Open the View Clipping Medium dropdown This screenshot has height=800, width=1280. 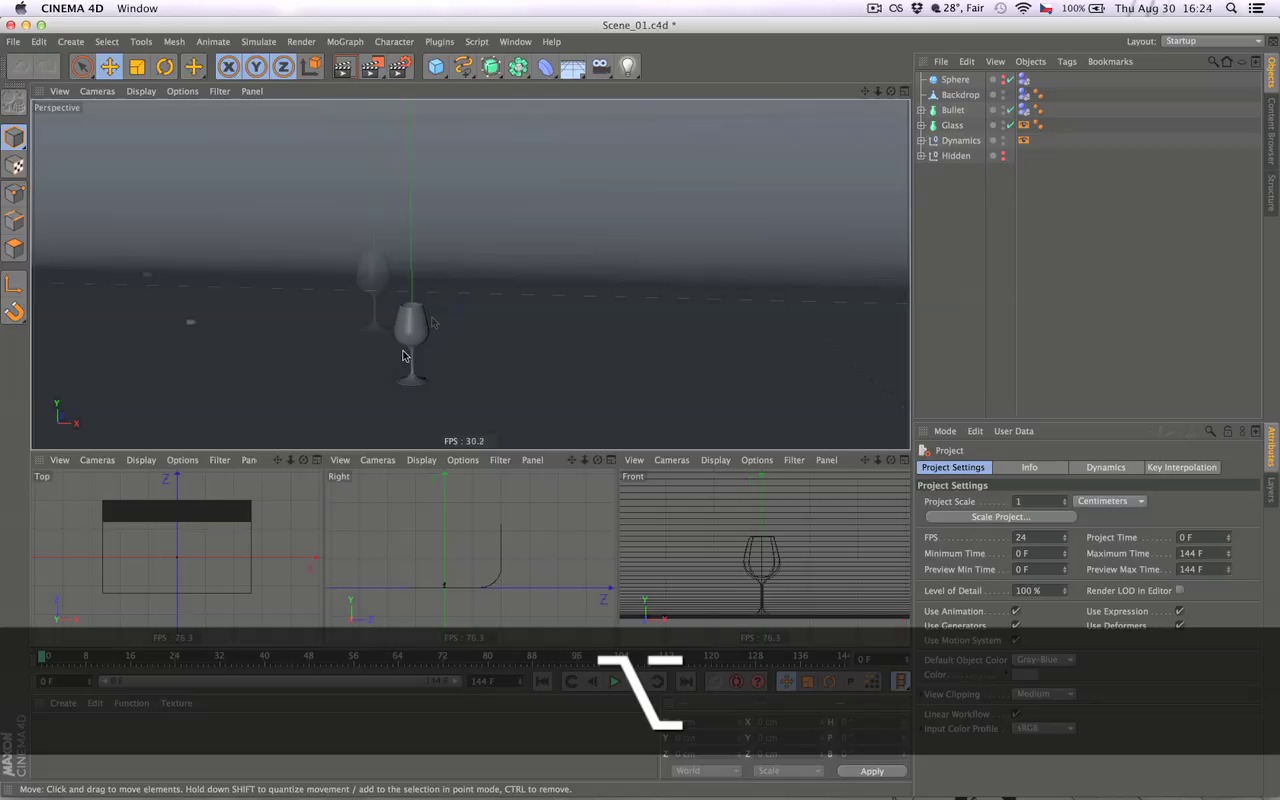[1043, 694]
